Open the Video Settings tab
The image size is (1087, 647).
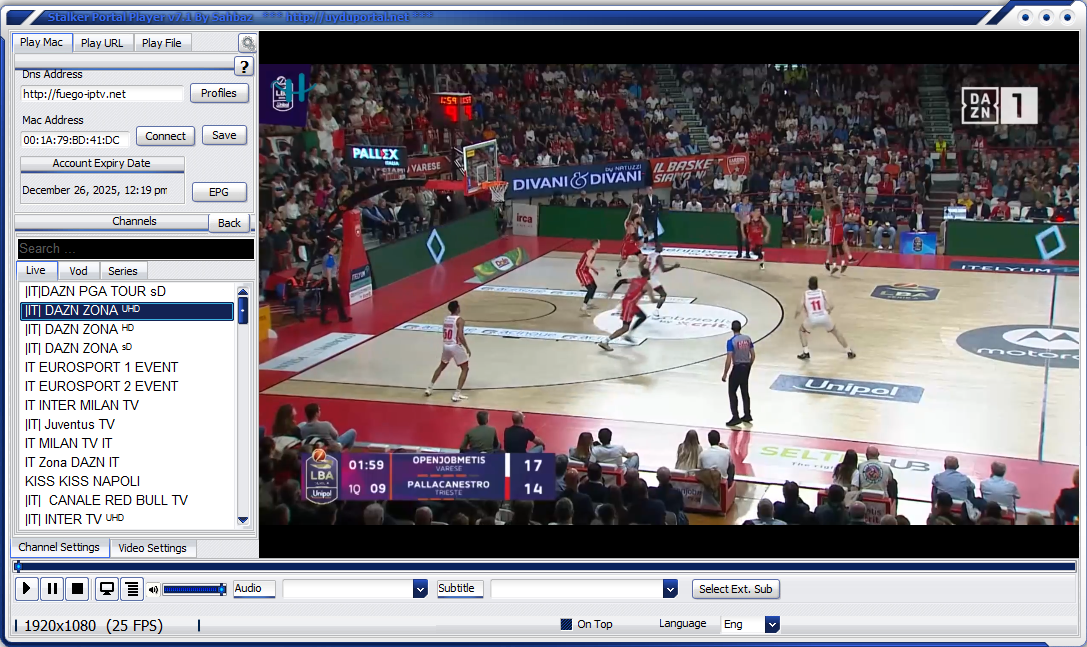tap(153, 548)
